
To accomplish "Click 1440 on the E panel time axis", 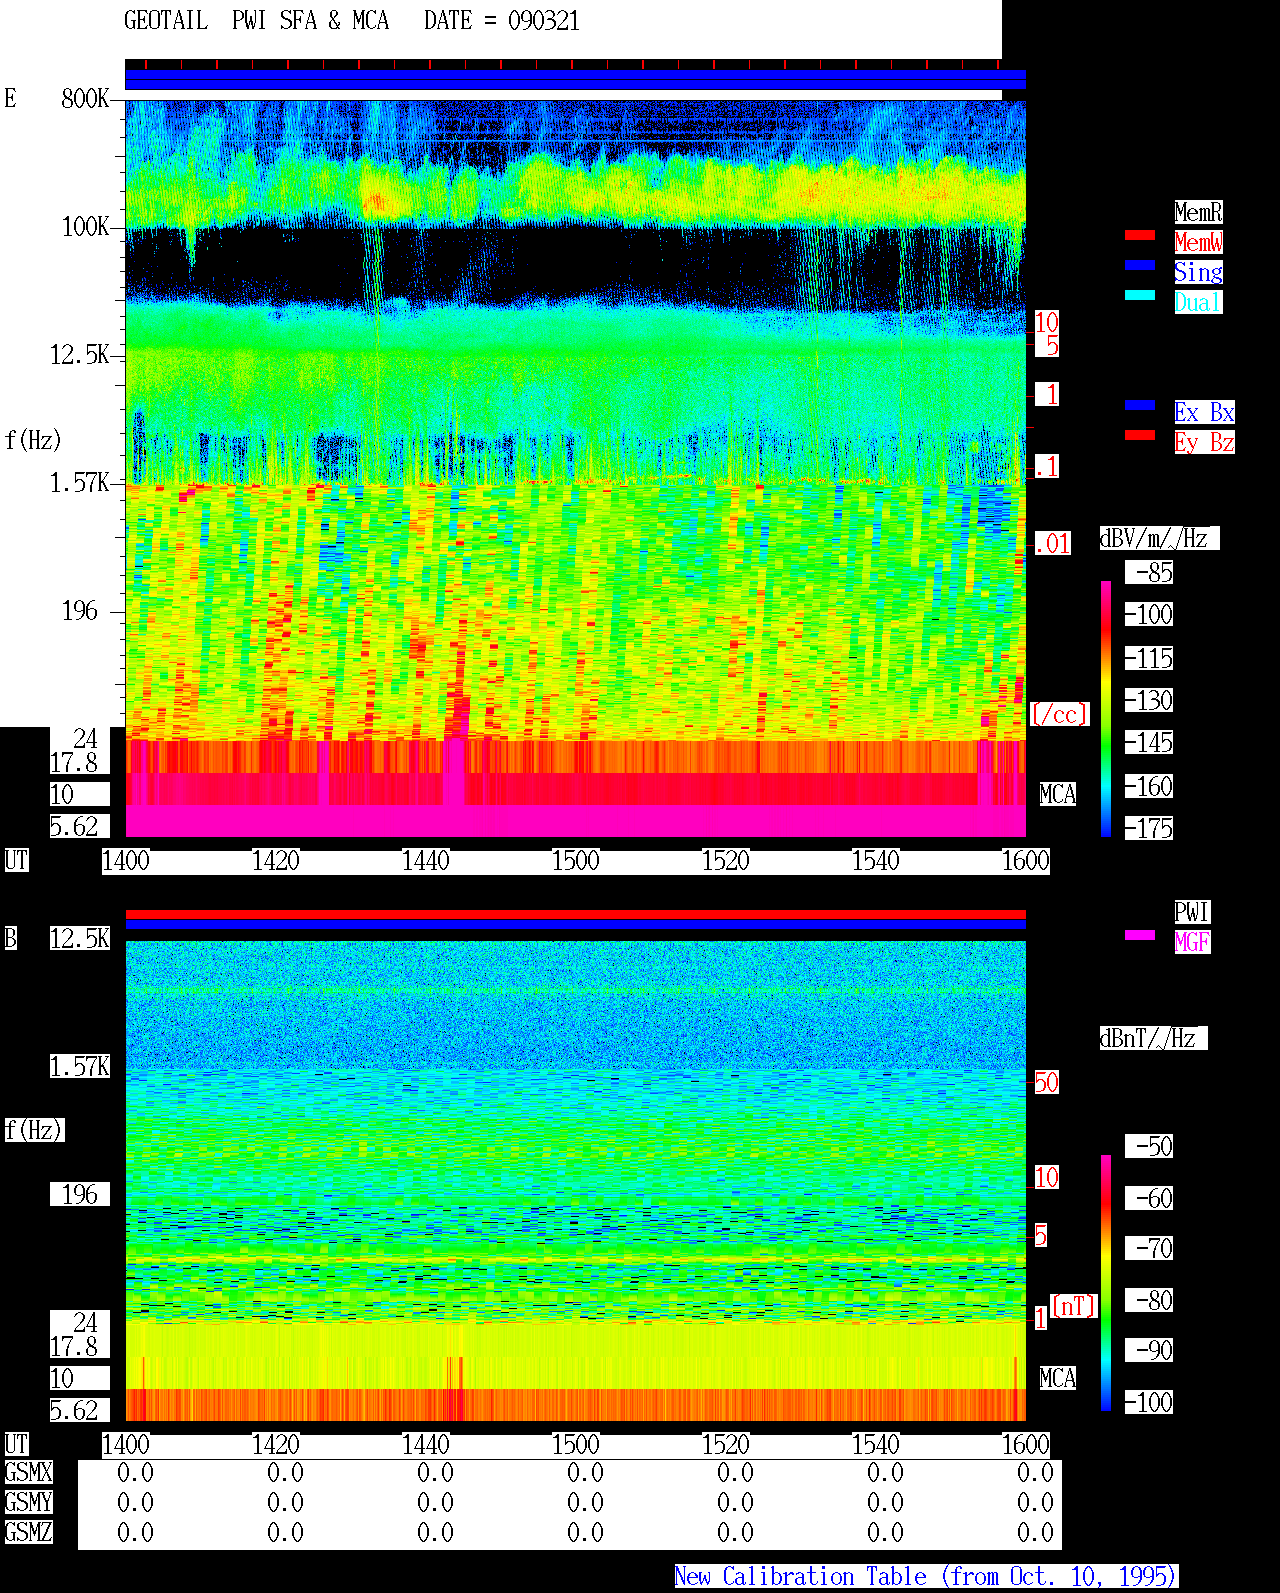I will point(426,860).
